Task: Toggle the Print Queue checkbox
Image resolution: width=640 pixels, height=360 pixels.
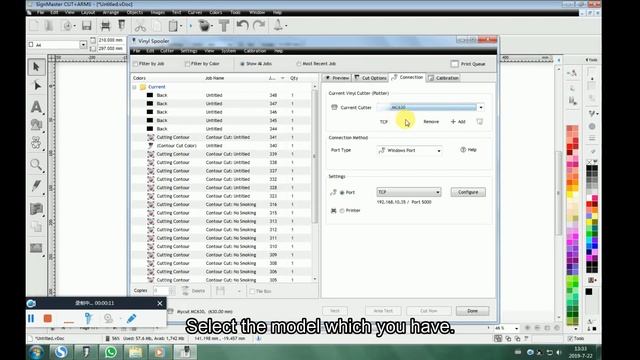Action: [x=455, y=64]
